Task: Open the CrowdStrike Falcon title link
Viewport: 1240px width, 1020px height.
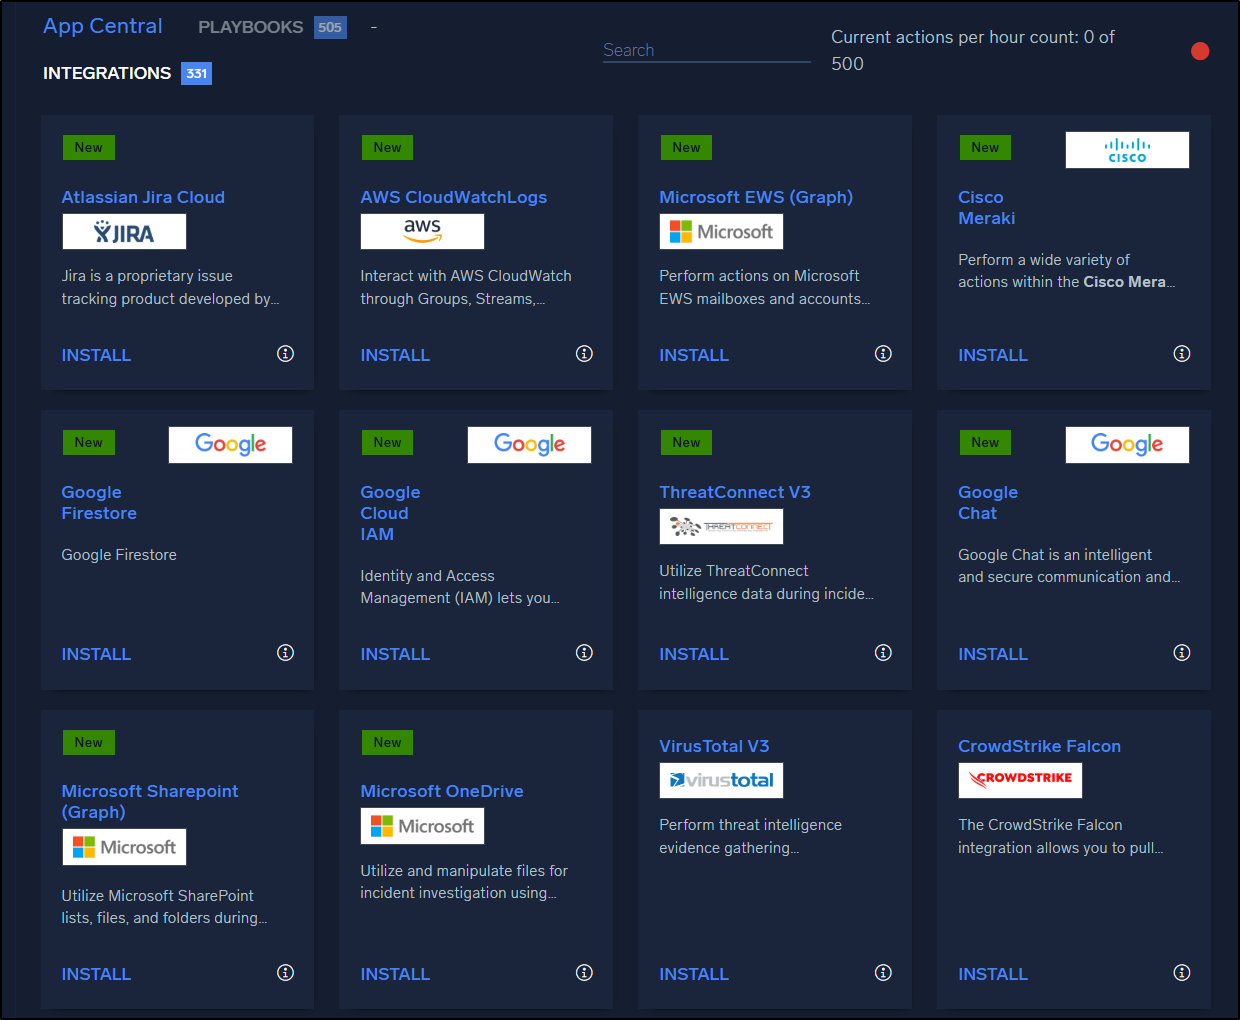Action: (1039, 746)
